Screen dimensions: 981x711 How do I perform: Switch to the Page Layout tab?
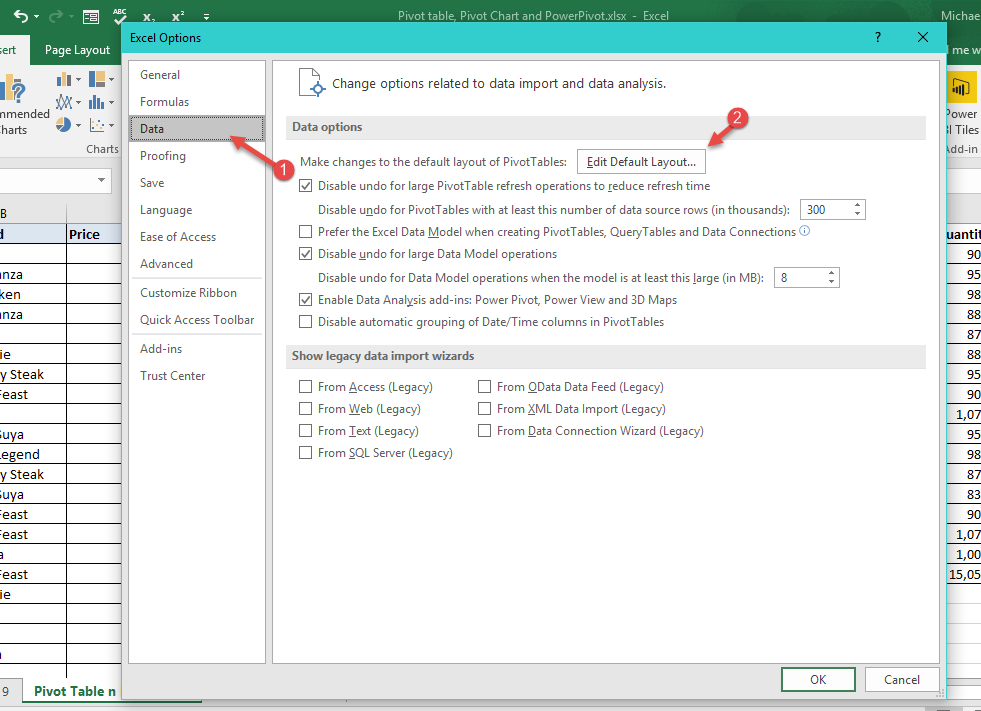76,49
